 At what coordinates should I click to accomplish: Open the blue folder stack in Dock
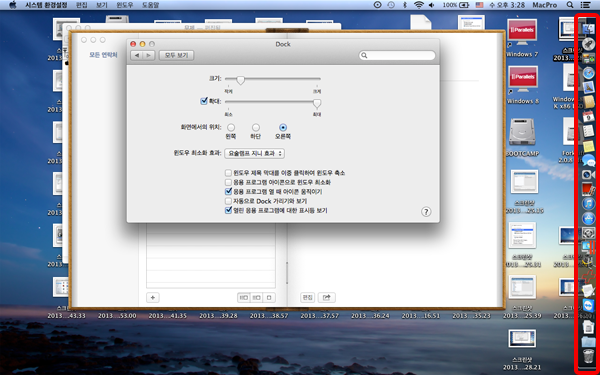click(589, 341)
